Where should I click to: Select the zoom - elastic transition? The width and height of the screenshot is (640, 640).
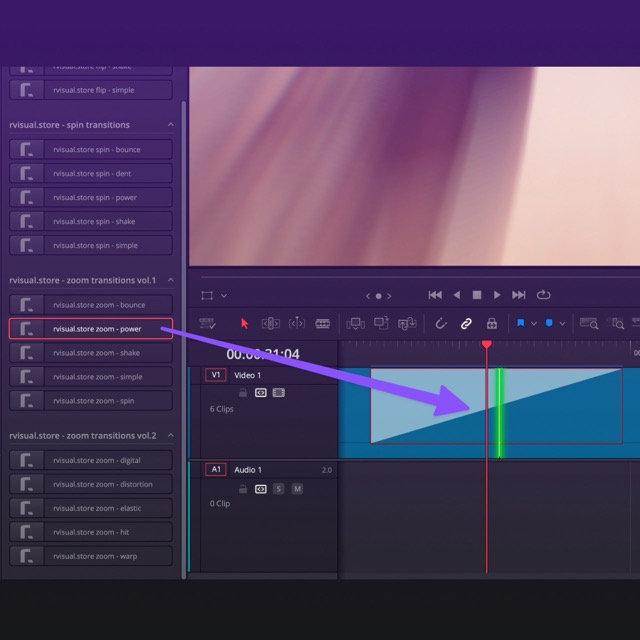91,508
